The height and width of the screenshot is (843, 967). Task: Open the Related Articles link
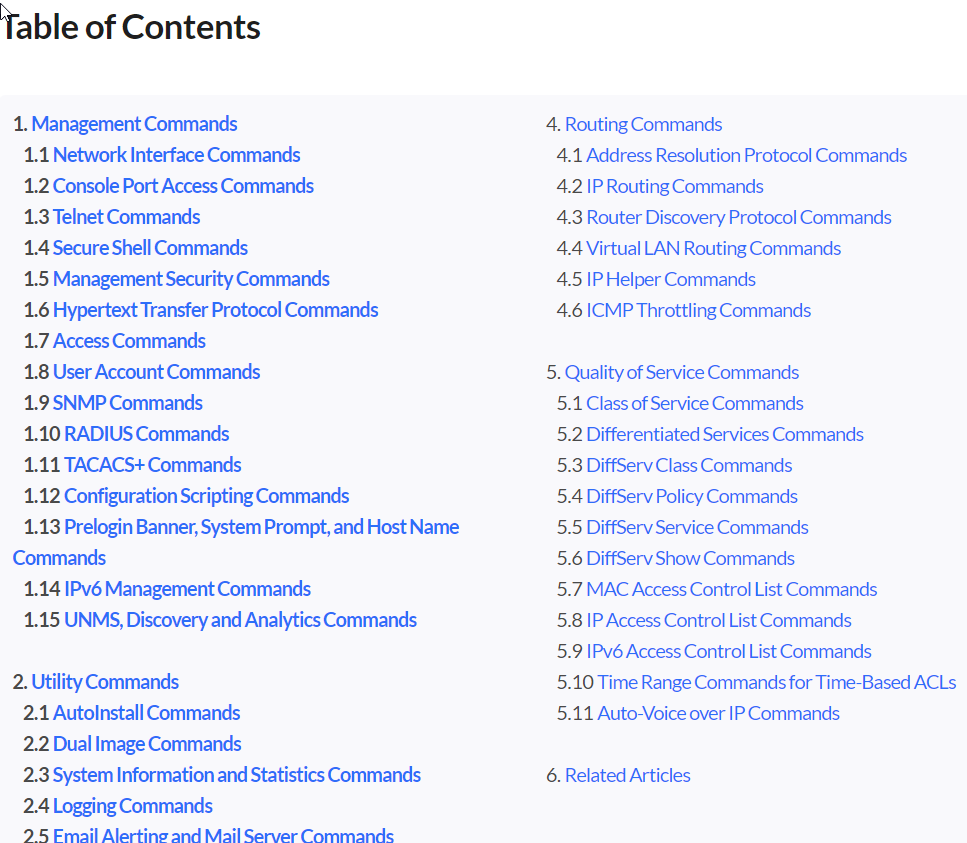[x=627, y=775]
